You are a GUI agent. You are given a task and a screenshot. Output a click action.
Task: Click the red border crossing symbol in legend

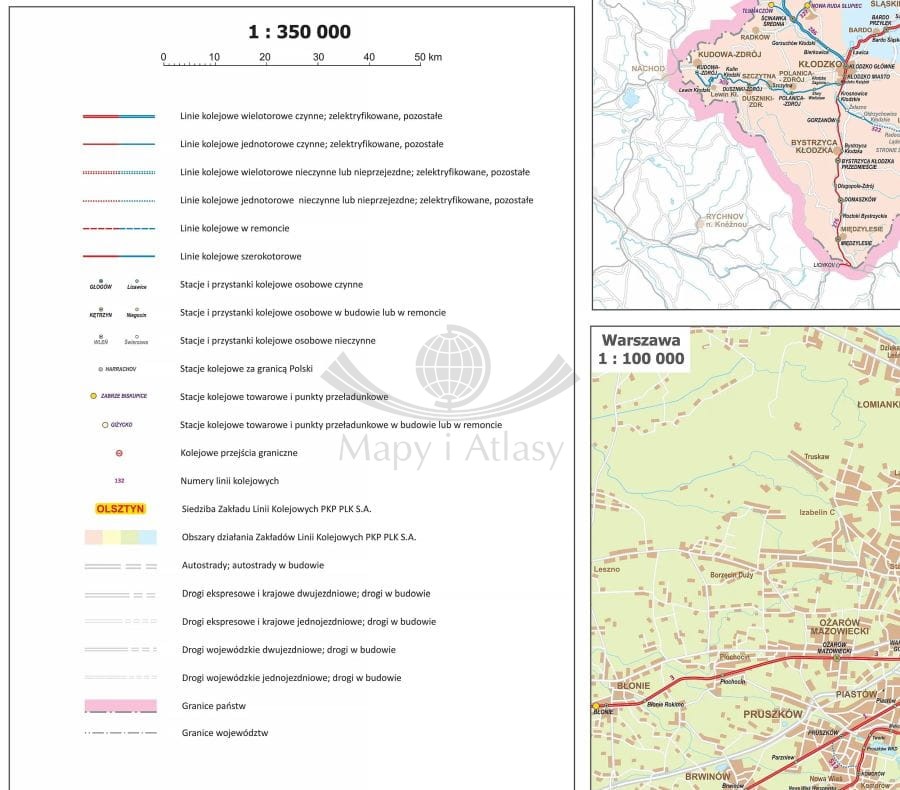(x=119, y=453)
